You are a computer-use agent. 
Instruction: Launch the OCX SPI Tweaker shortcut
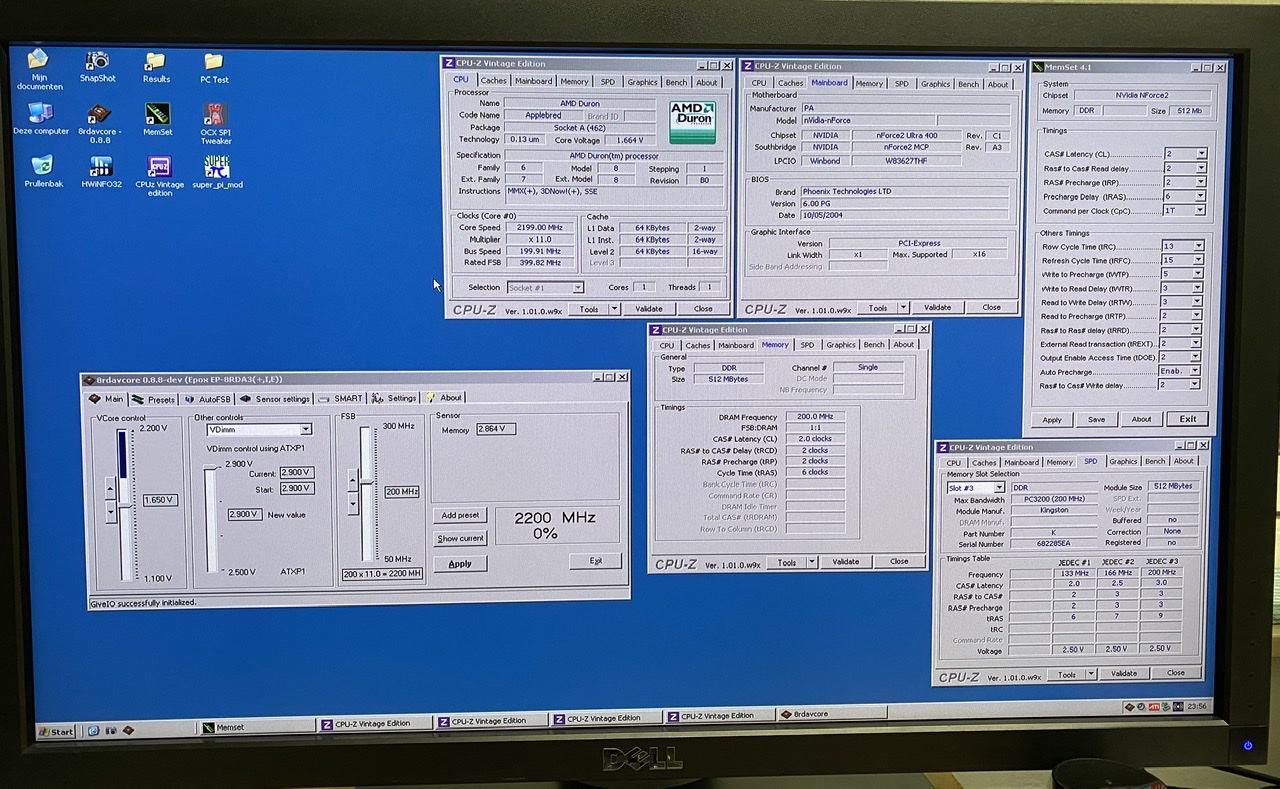215,123
